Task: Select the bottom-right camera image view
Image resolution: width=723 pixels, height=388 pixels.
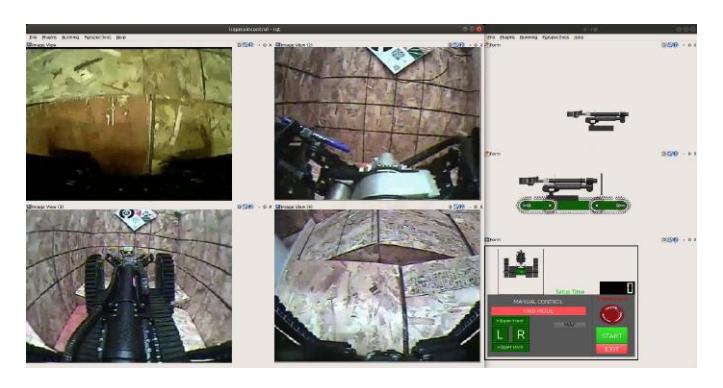Action: click(x=377, y=286)
